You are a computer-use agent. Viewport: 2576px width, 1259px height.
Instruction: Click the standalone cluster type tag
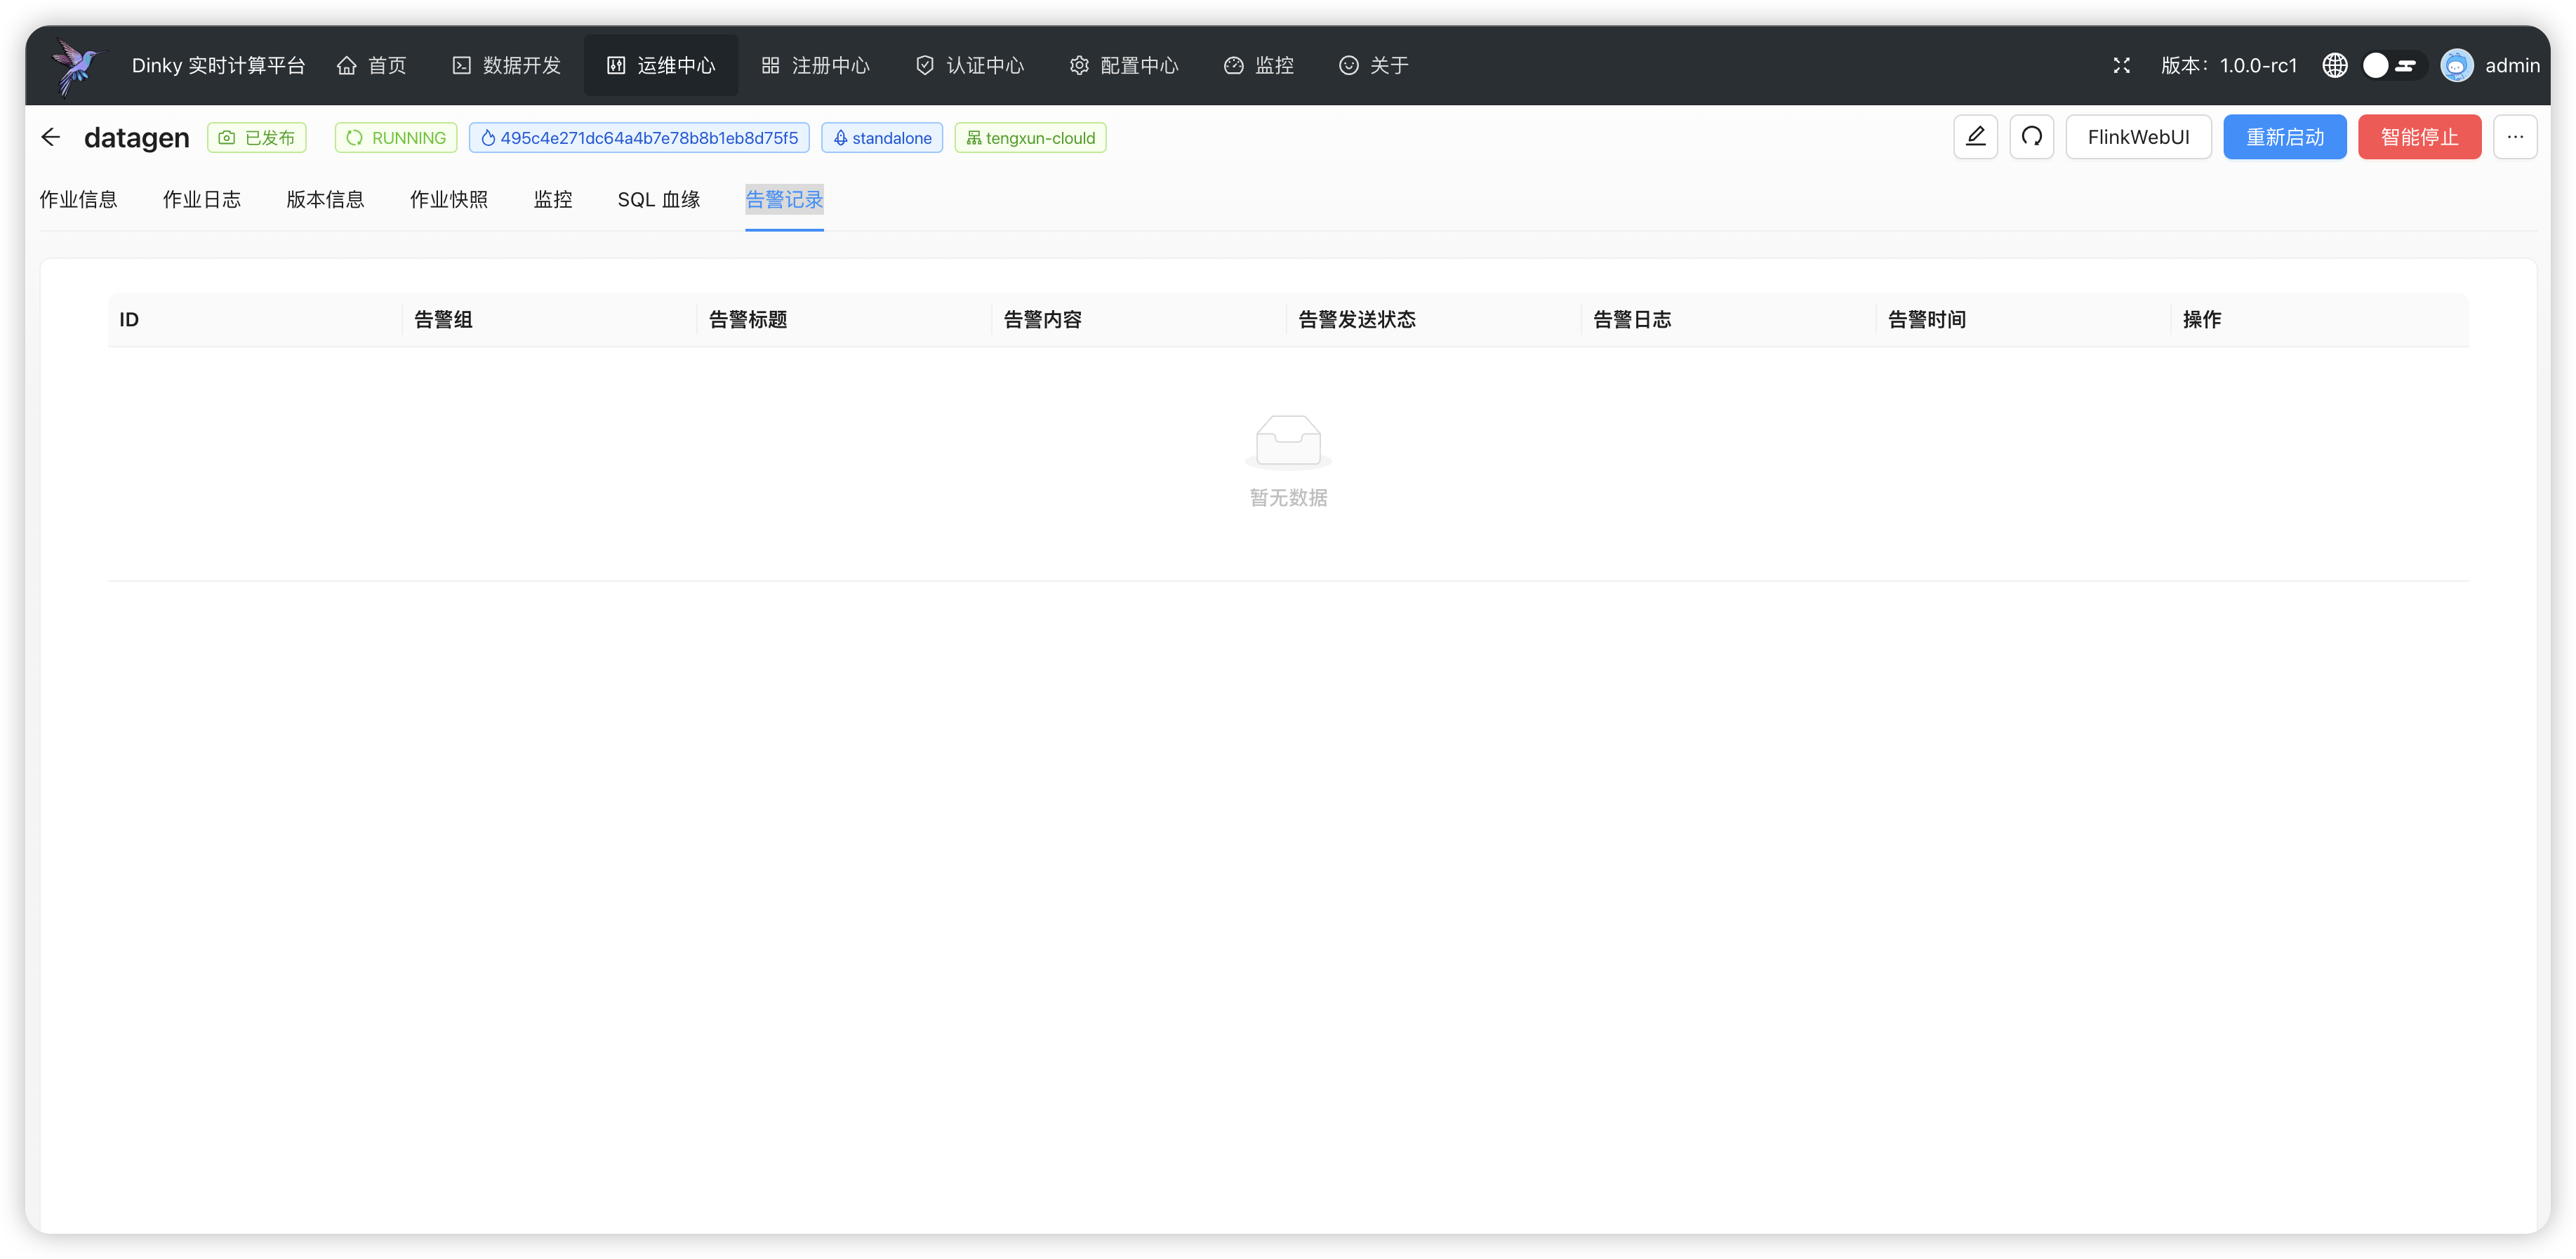tap(882, 138)
